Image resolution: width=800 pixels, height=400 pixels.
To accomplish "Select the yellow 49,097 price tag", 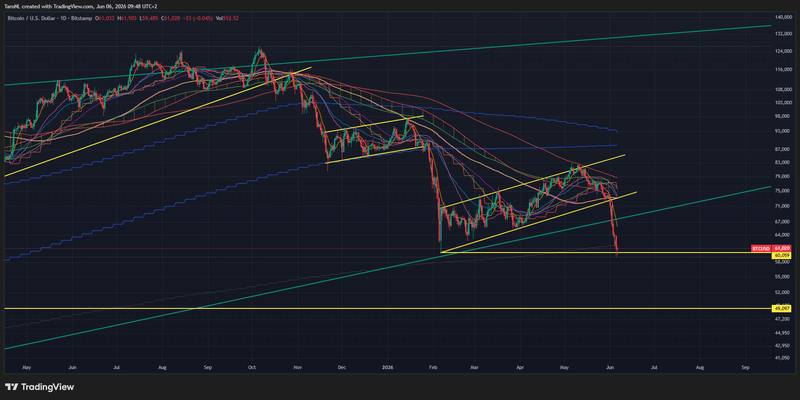I will click(x=781, y=309).
